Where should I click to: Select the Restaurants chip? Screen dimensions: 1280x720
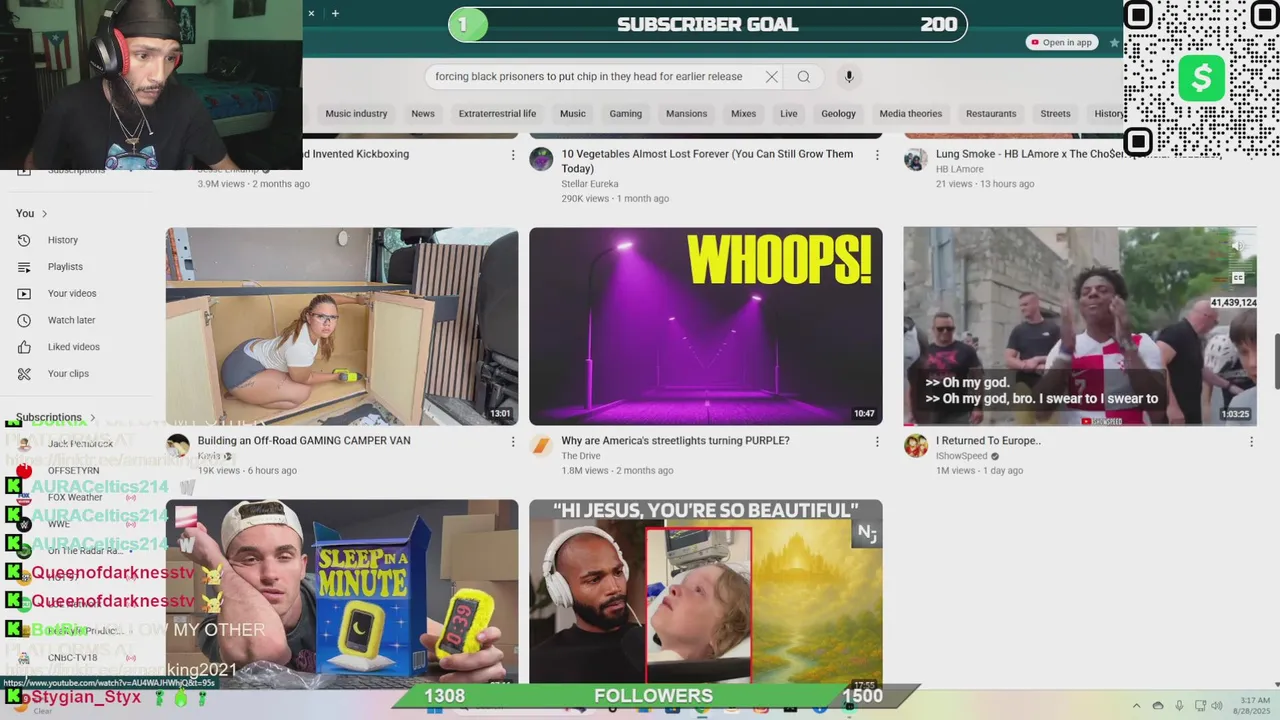[991, 114]
